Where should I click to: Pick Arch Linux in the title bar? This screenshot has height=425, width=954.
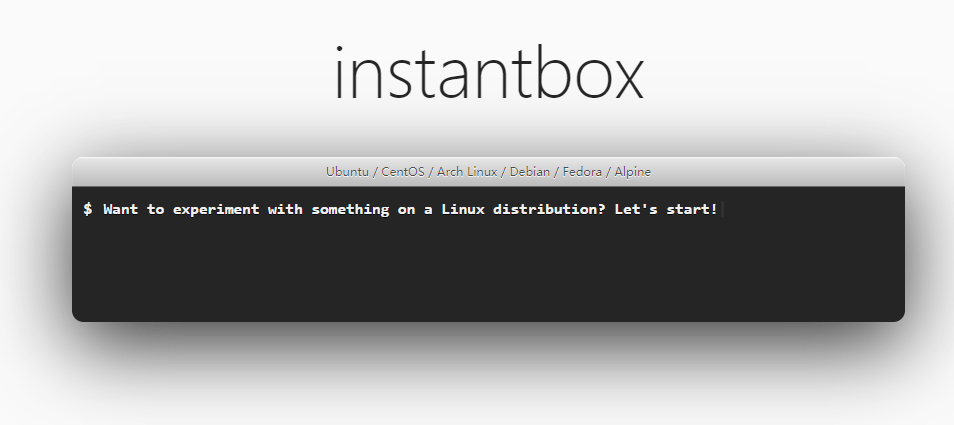pyautogui.click(x=467, y=171)
